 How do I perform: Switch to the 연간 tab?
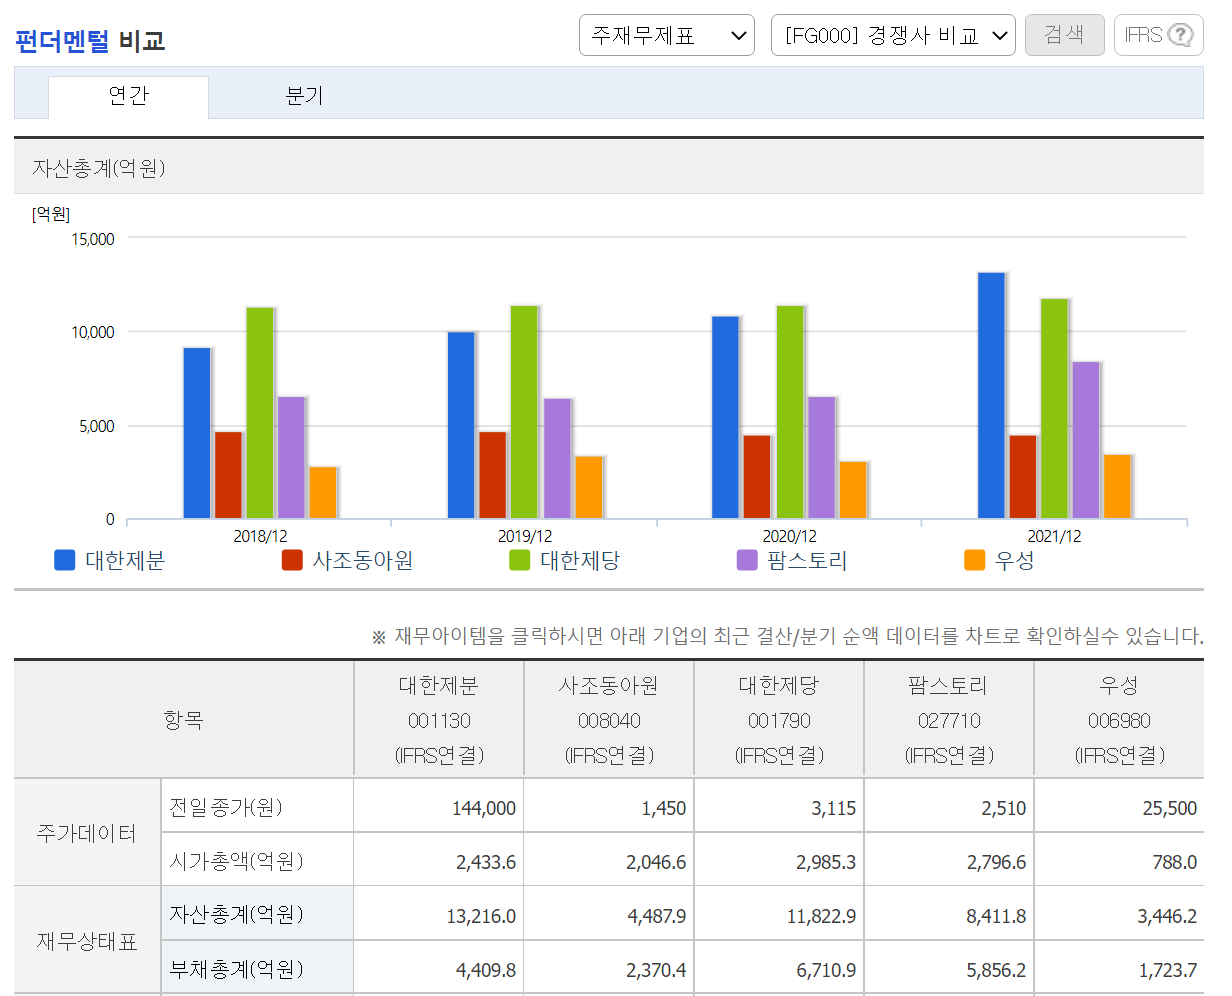pyautogui.click(x=128, y=97)
